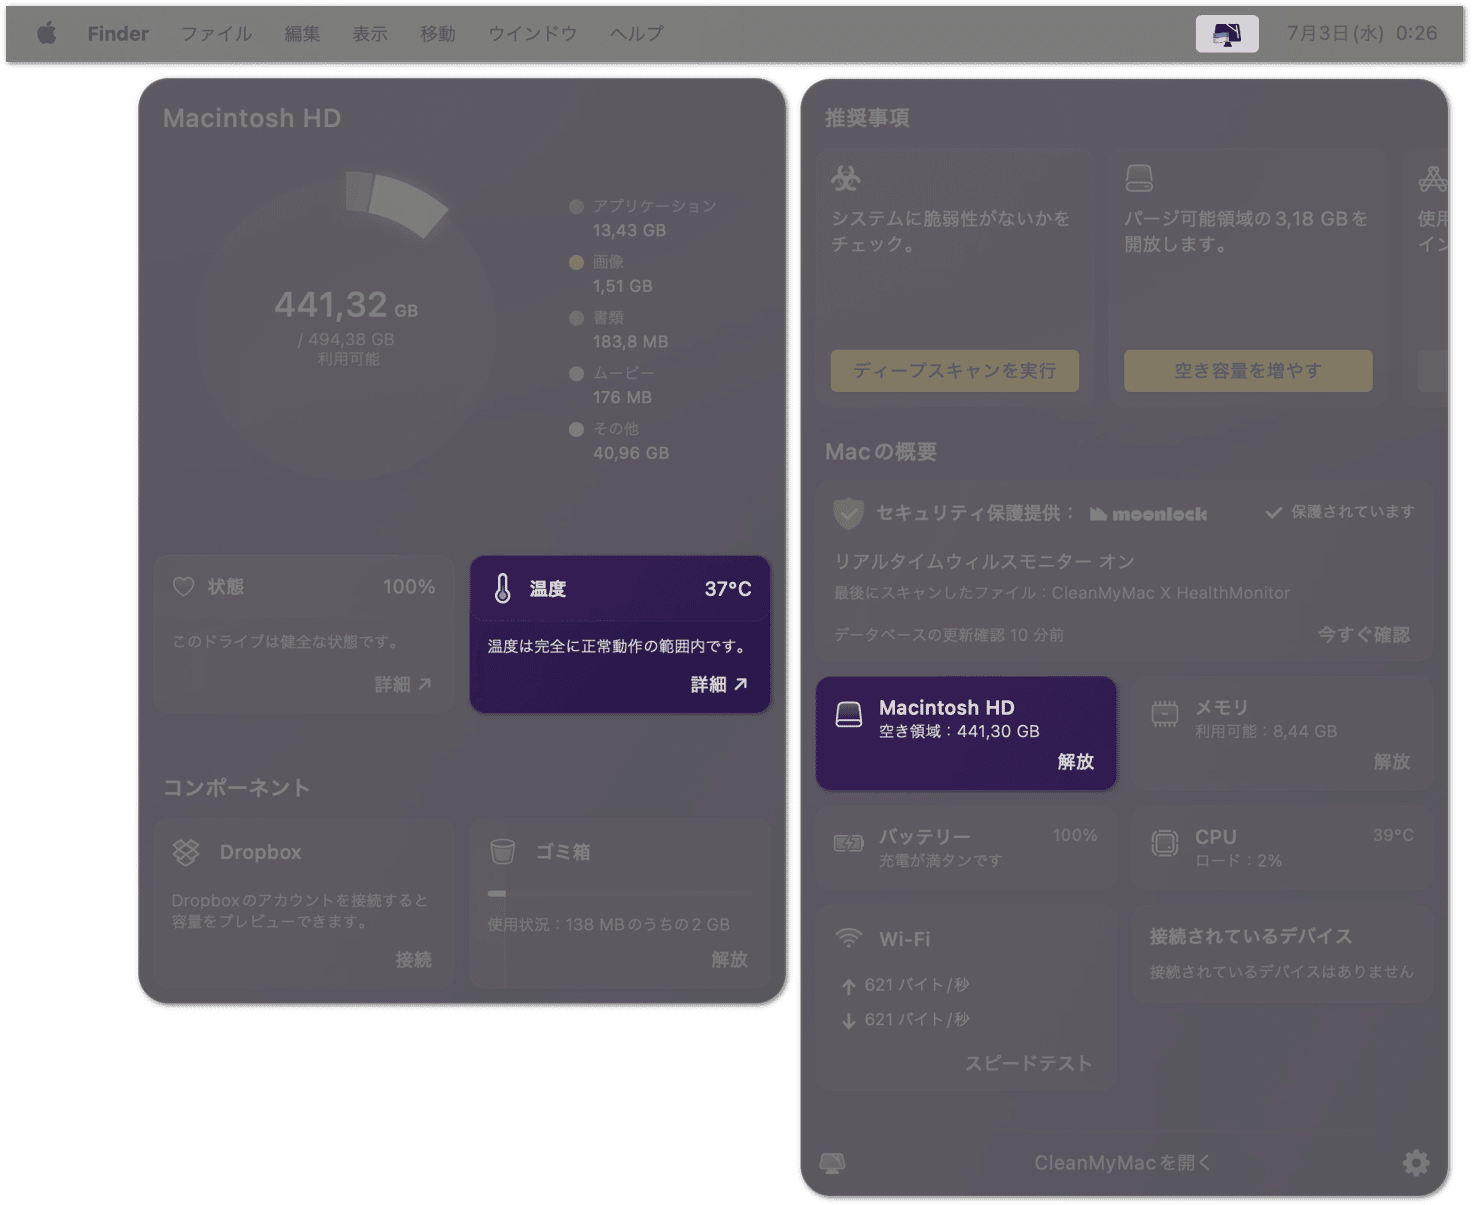Click the download arrow speed icon
This screenshot has width=1472, height=1205.
848,1020
